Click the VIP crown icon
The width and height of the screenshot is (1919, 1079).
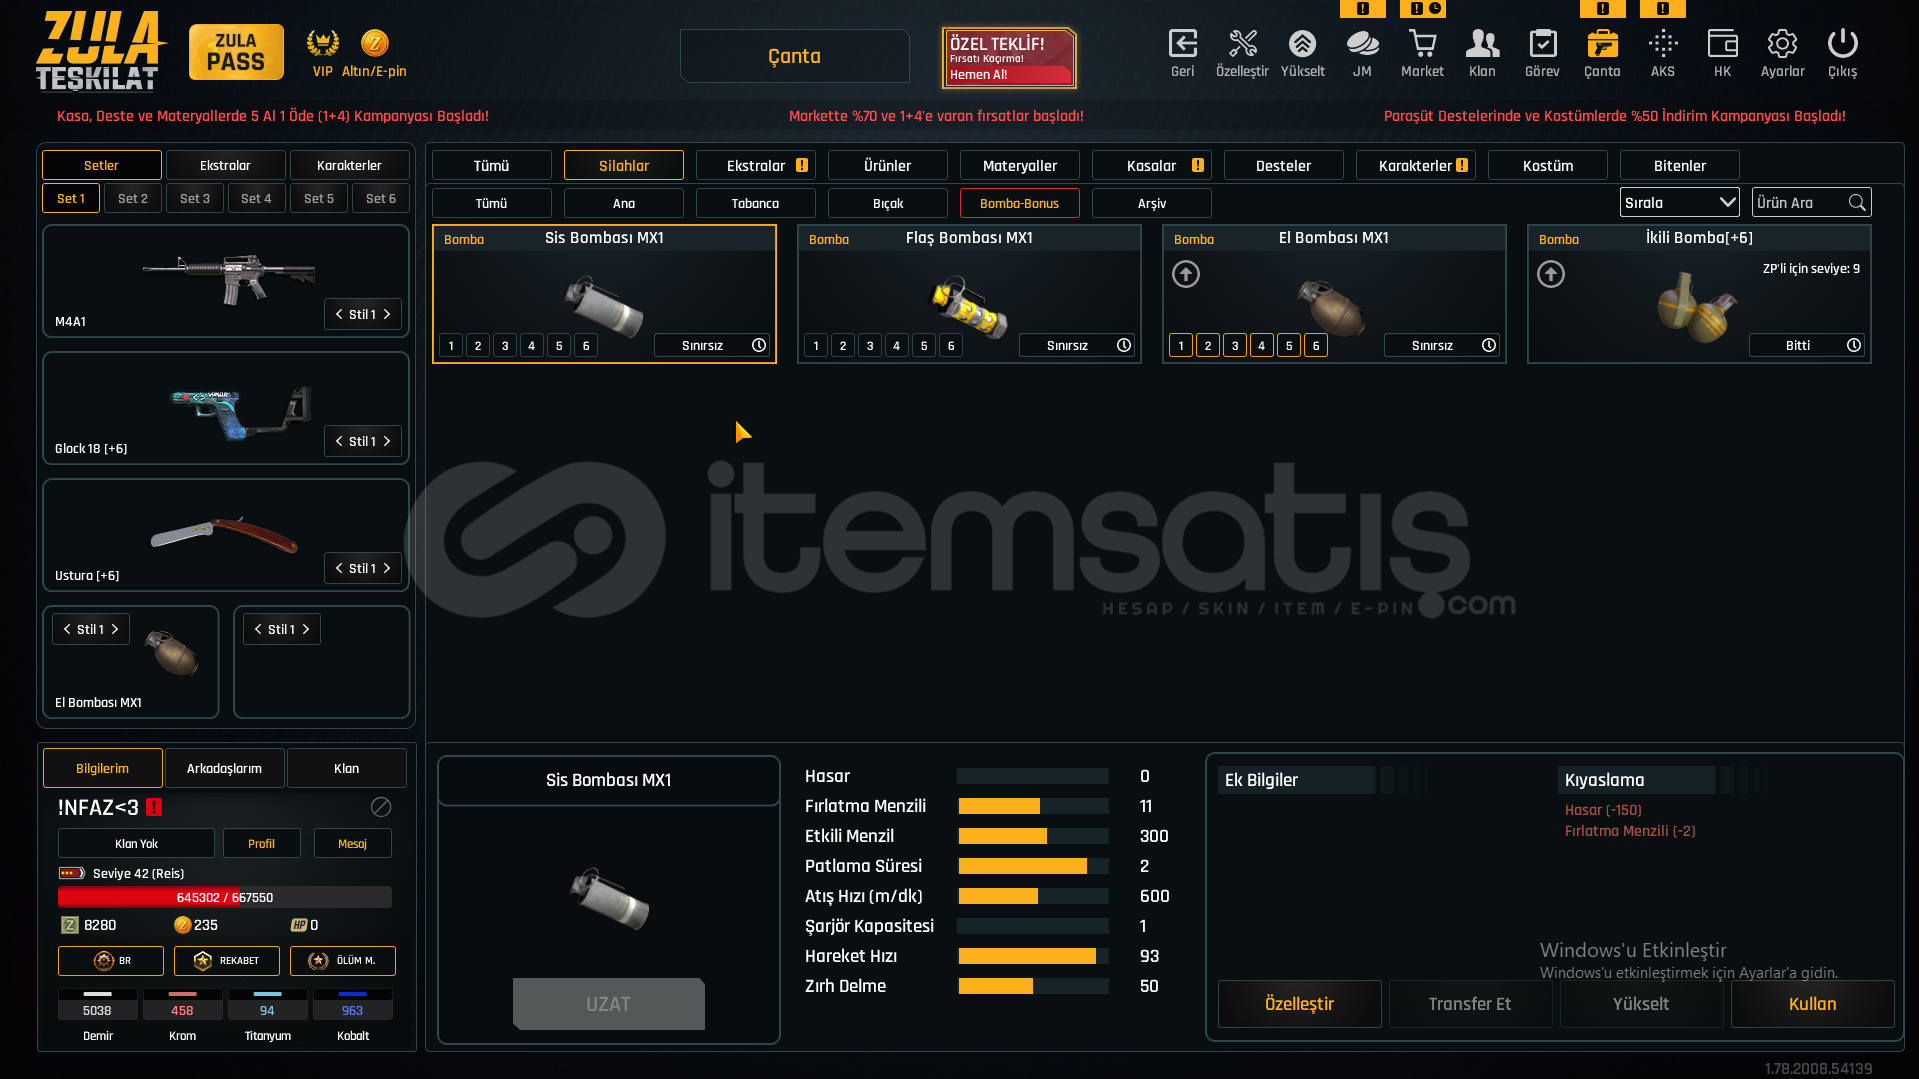click(x=322, y=43)
